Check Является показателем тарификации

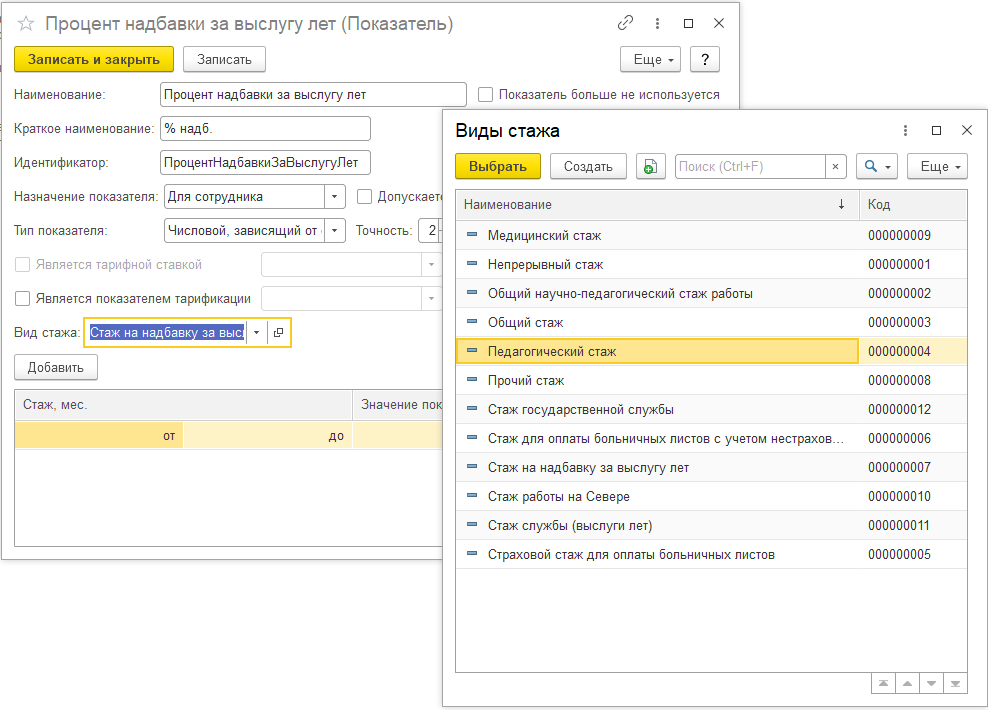22,299
